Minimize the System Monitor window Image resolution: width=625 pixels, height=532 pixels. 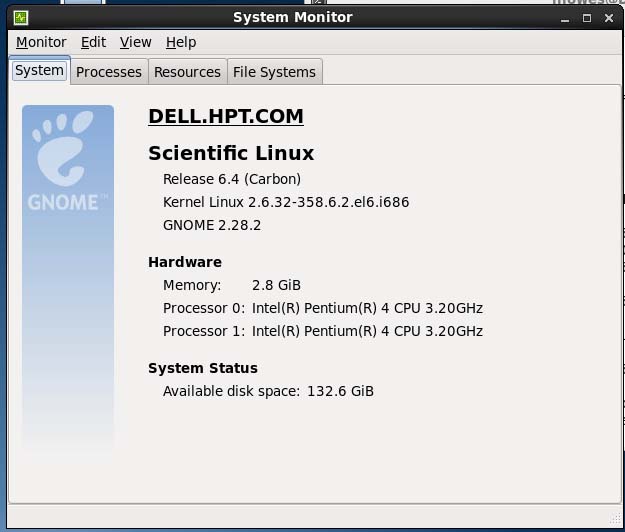click(x=565, y=18)
